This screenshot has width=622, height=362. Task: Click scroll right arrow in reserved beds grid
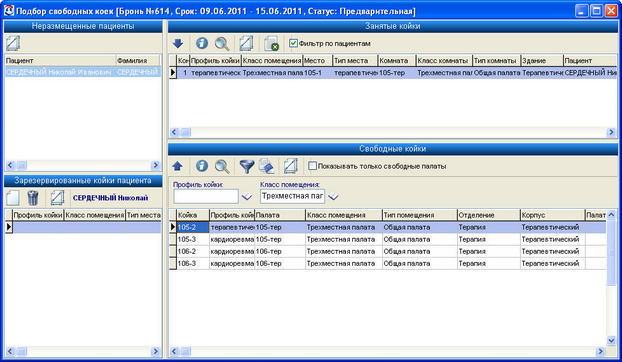156,351
